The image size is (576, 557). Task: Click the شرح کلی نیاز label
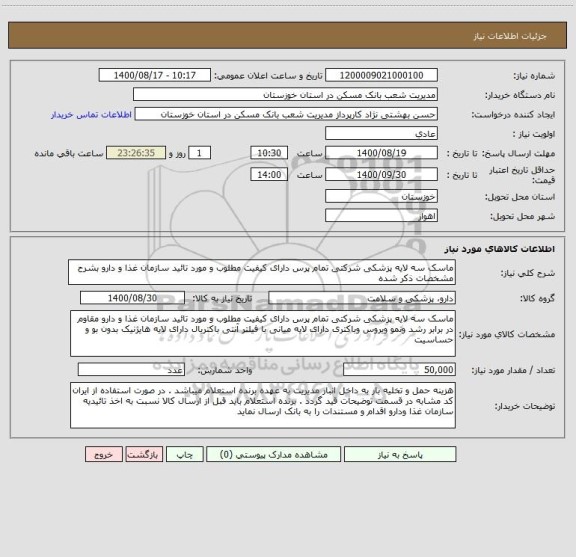(x=528, y=273)
